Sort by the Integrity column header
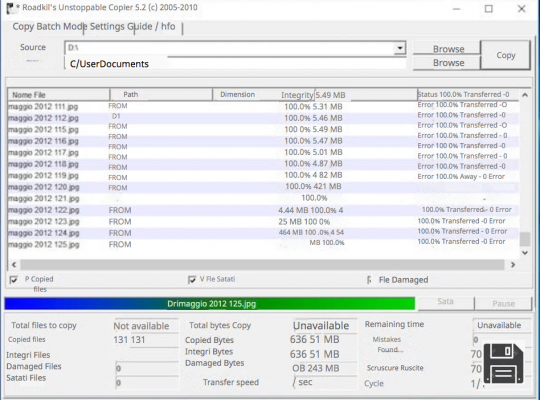 tap(297, 95)
